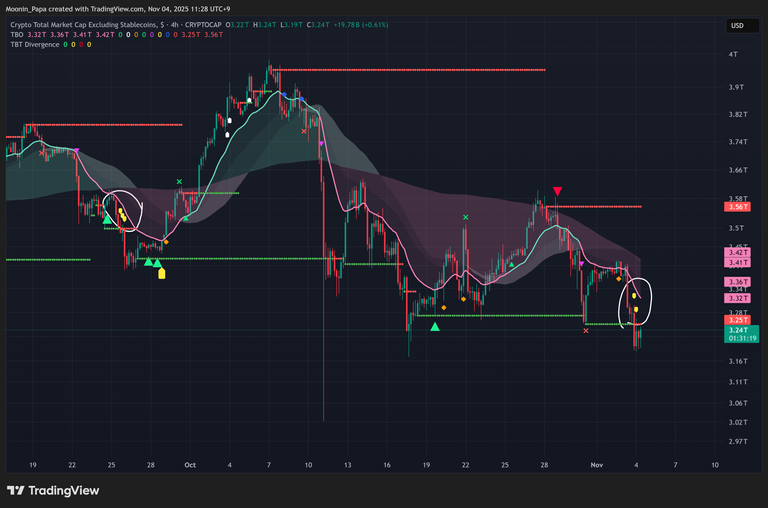Screen dimensions: 768x508
Task: Click the green up-triangle below Oct 19 low
Action: tap(435, 326)
